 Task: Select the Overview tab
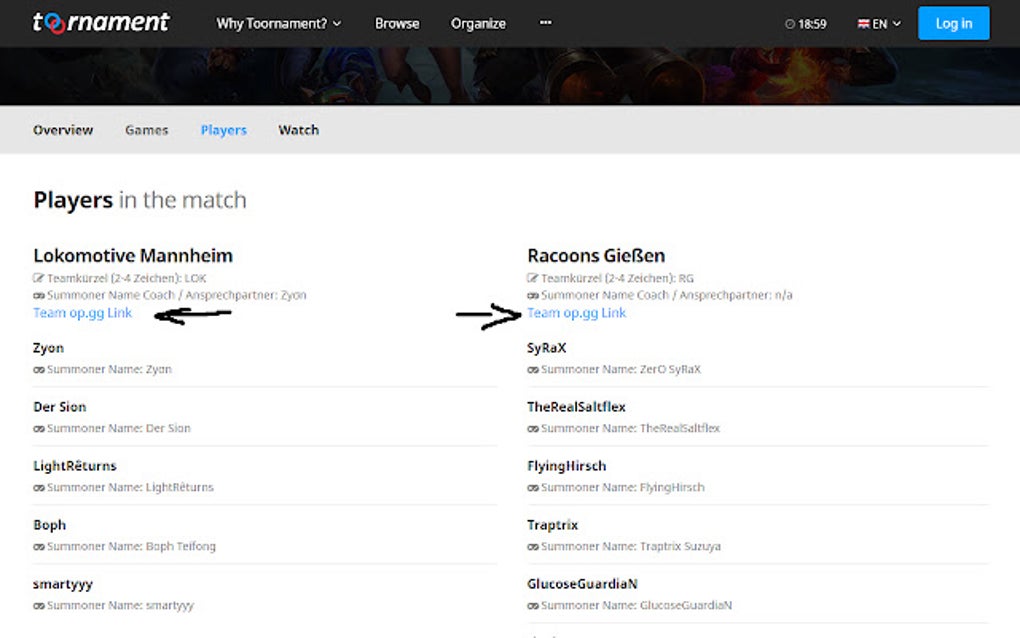62,130
